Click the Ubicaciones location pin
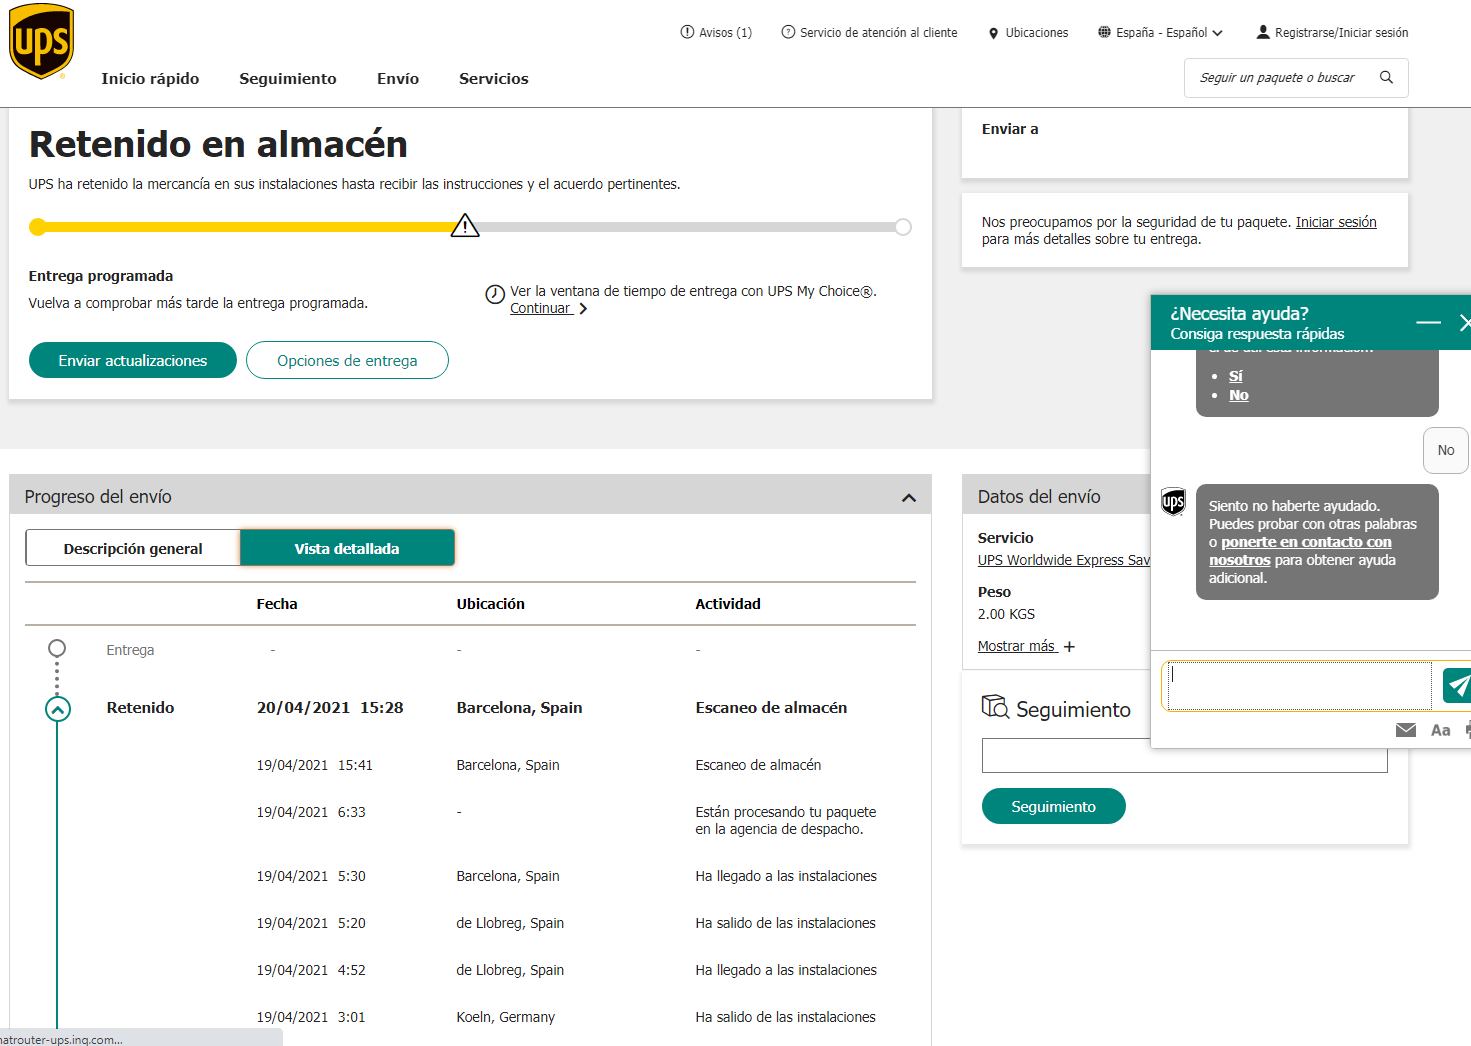This screenshot has width=1471, height=1046. click(993, 33)
